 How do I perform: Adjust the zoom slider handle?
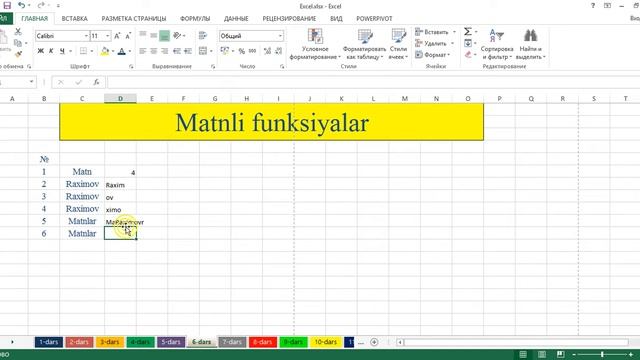tap(602, 355)
